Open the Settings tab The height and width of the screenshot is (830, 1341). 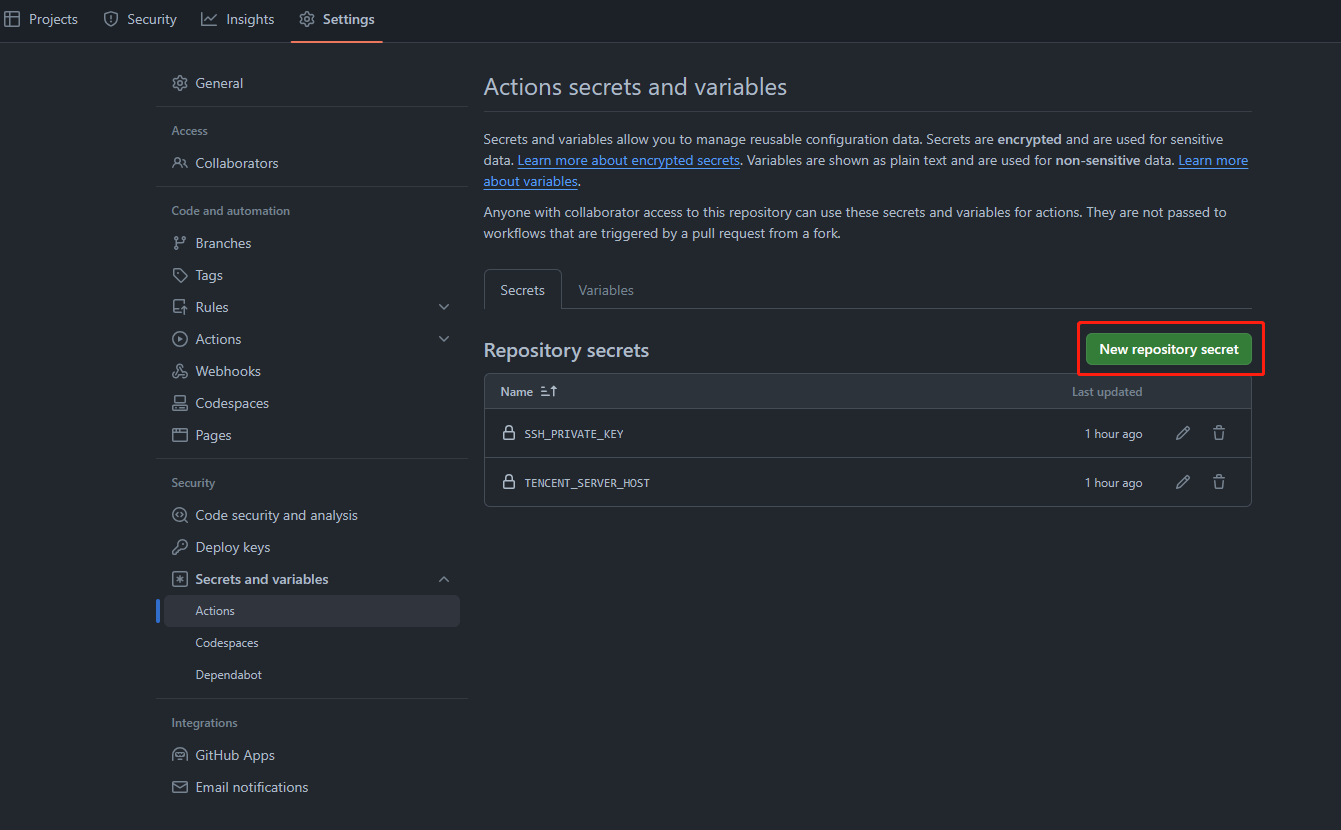click(x=337, y=19)
